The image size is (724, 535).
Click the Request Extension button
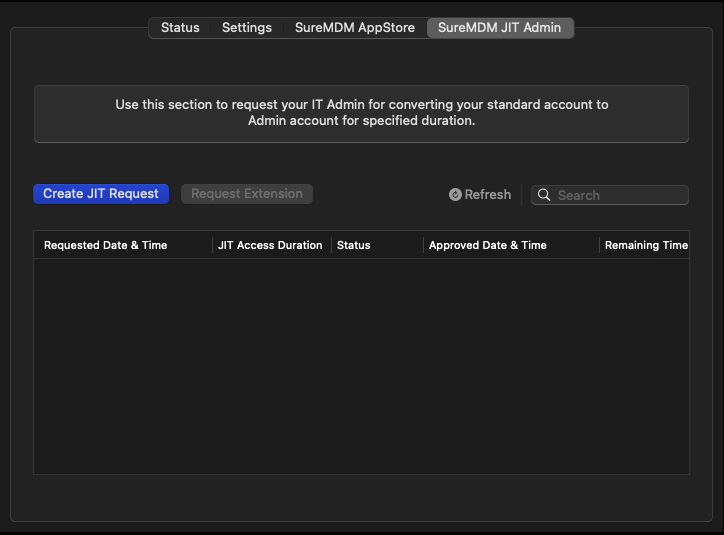pyautogui.click(x=247, y=194)
